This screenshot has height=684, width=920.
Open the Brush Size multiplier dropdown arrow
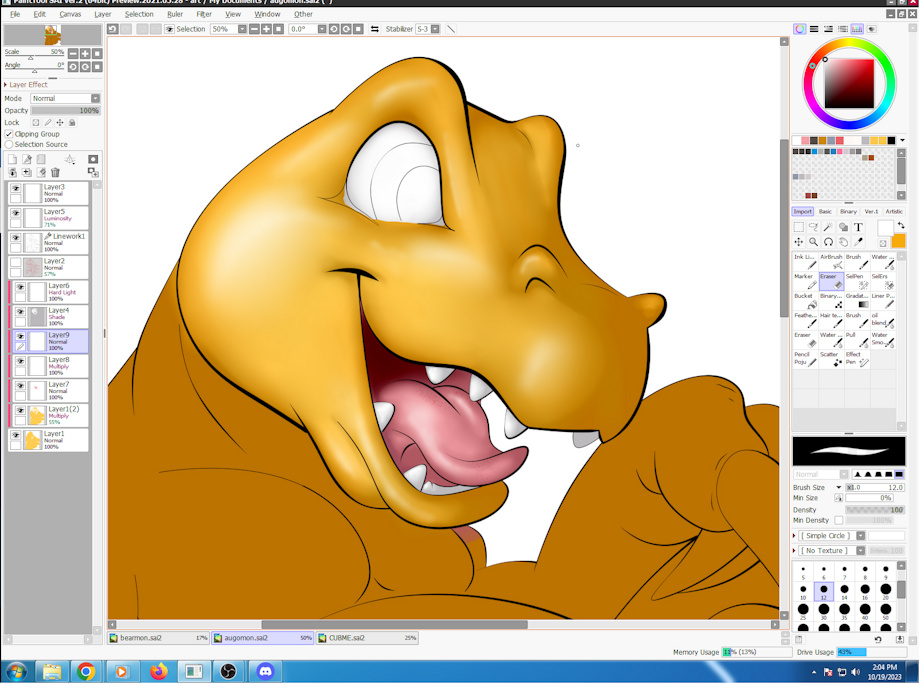(x=838, y=487)
